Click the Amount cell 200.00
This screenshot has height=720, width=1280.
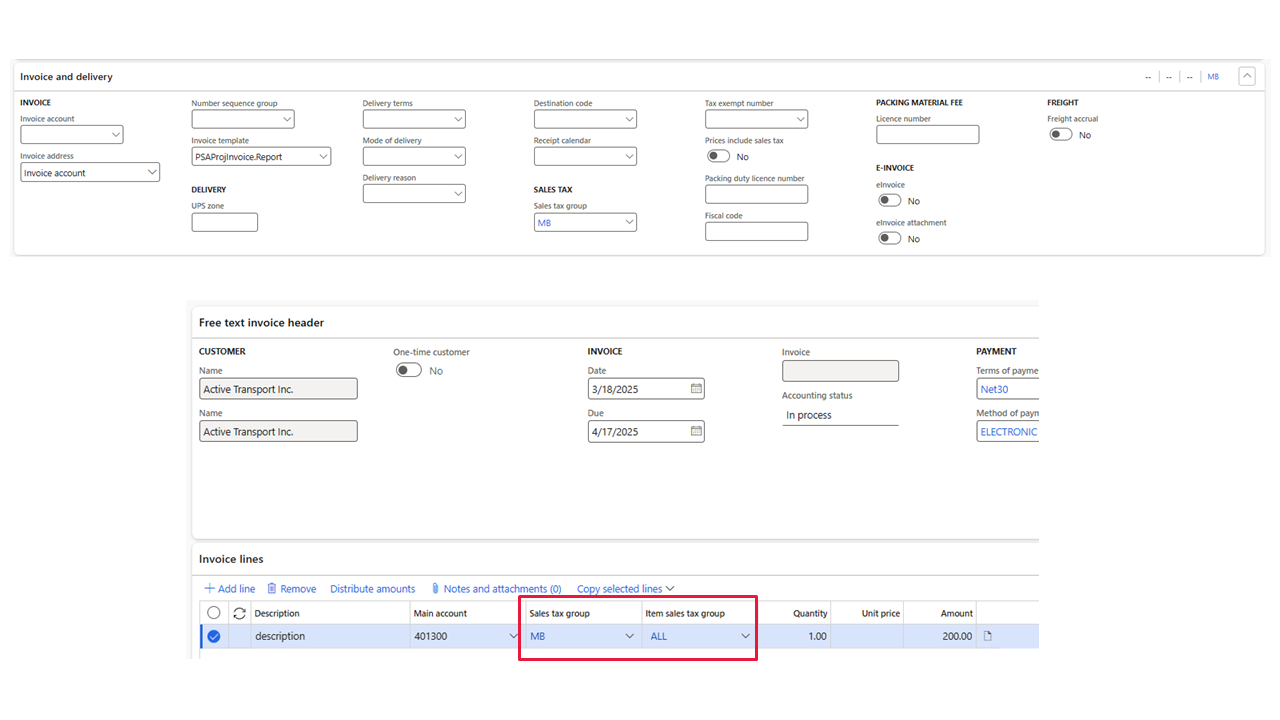pyautogui.click(x=940, y=636)
